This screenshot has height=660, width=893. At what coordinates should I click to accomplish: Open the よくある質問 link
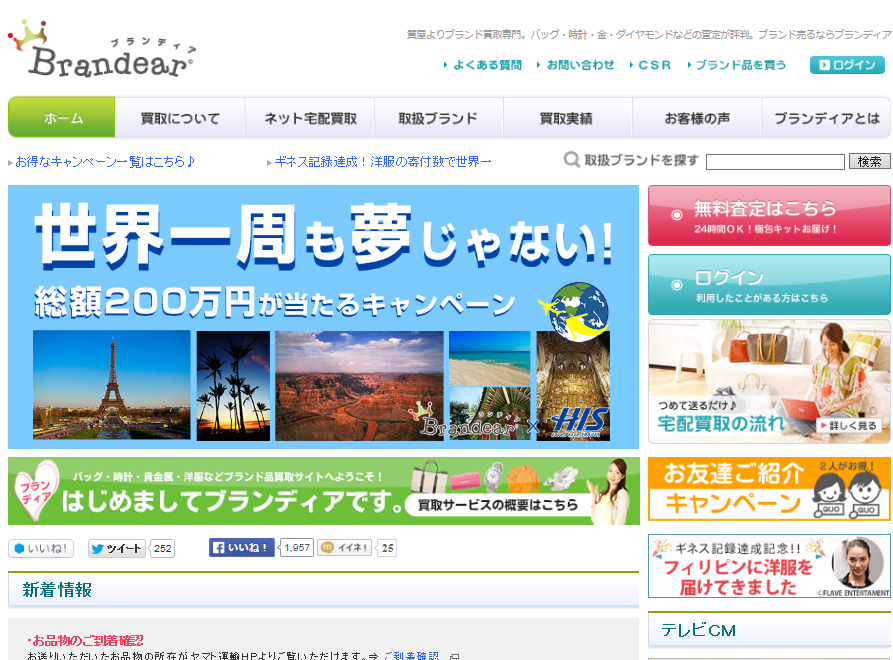click(486, 65)
